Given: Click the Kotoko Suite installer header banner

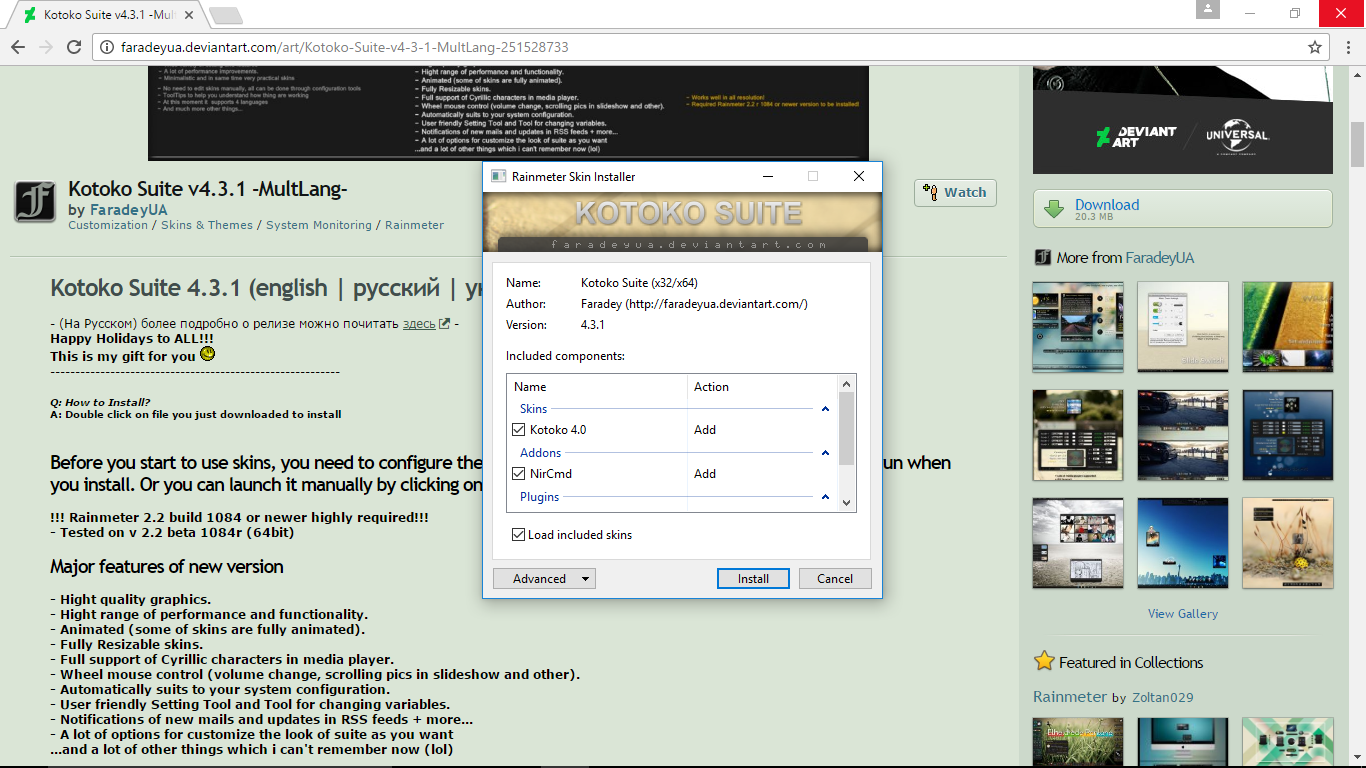Looking at the screenshot, I should tap(682, 222).
